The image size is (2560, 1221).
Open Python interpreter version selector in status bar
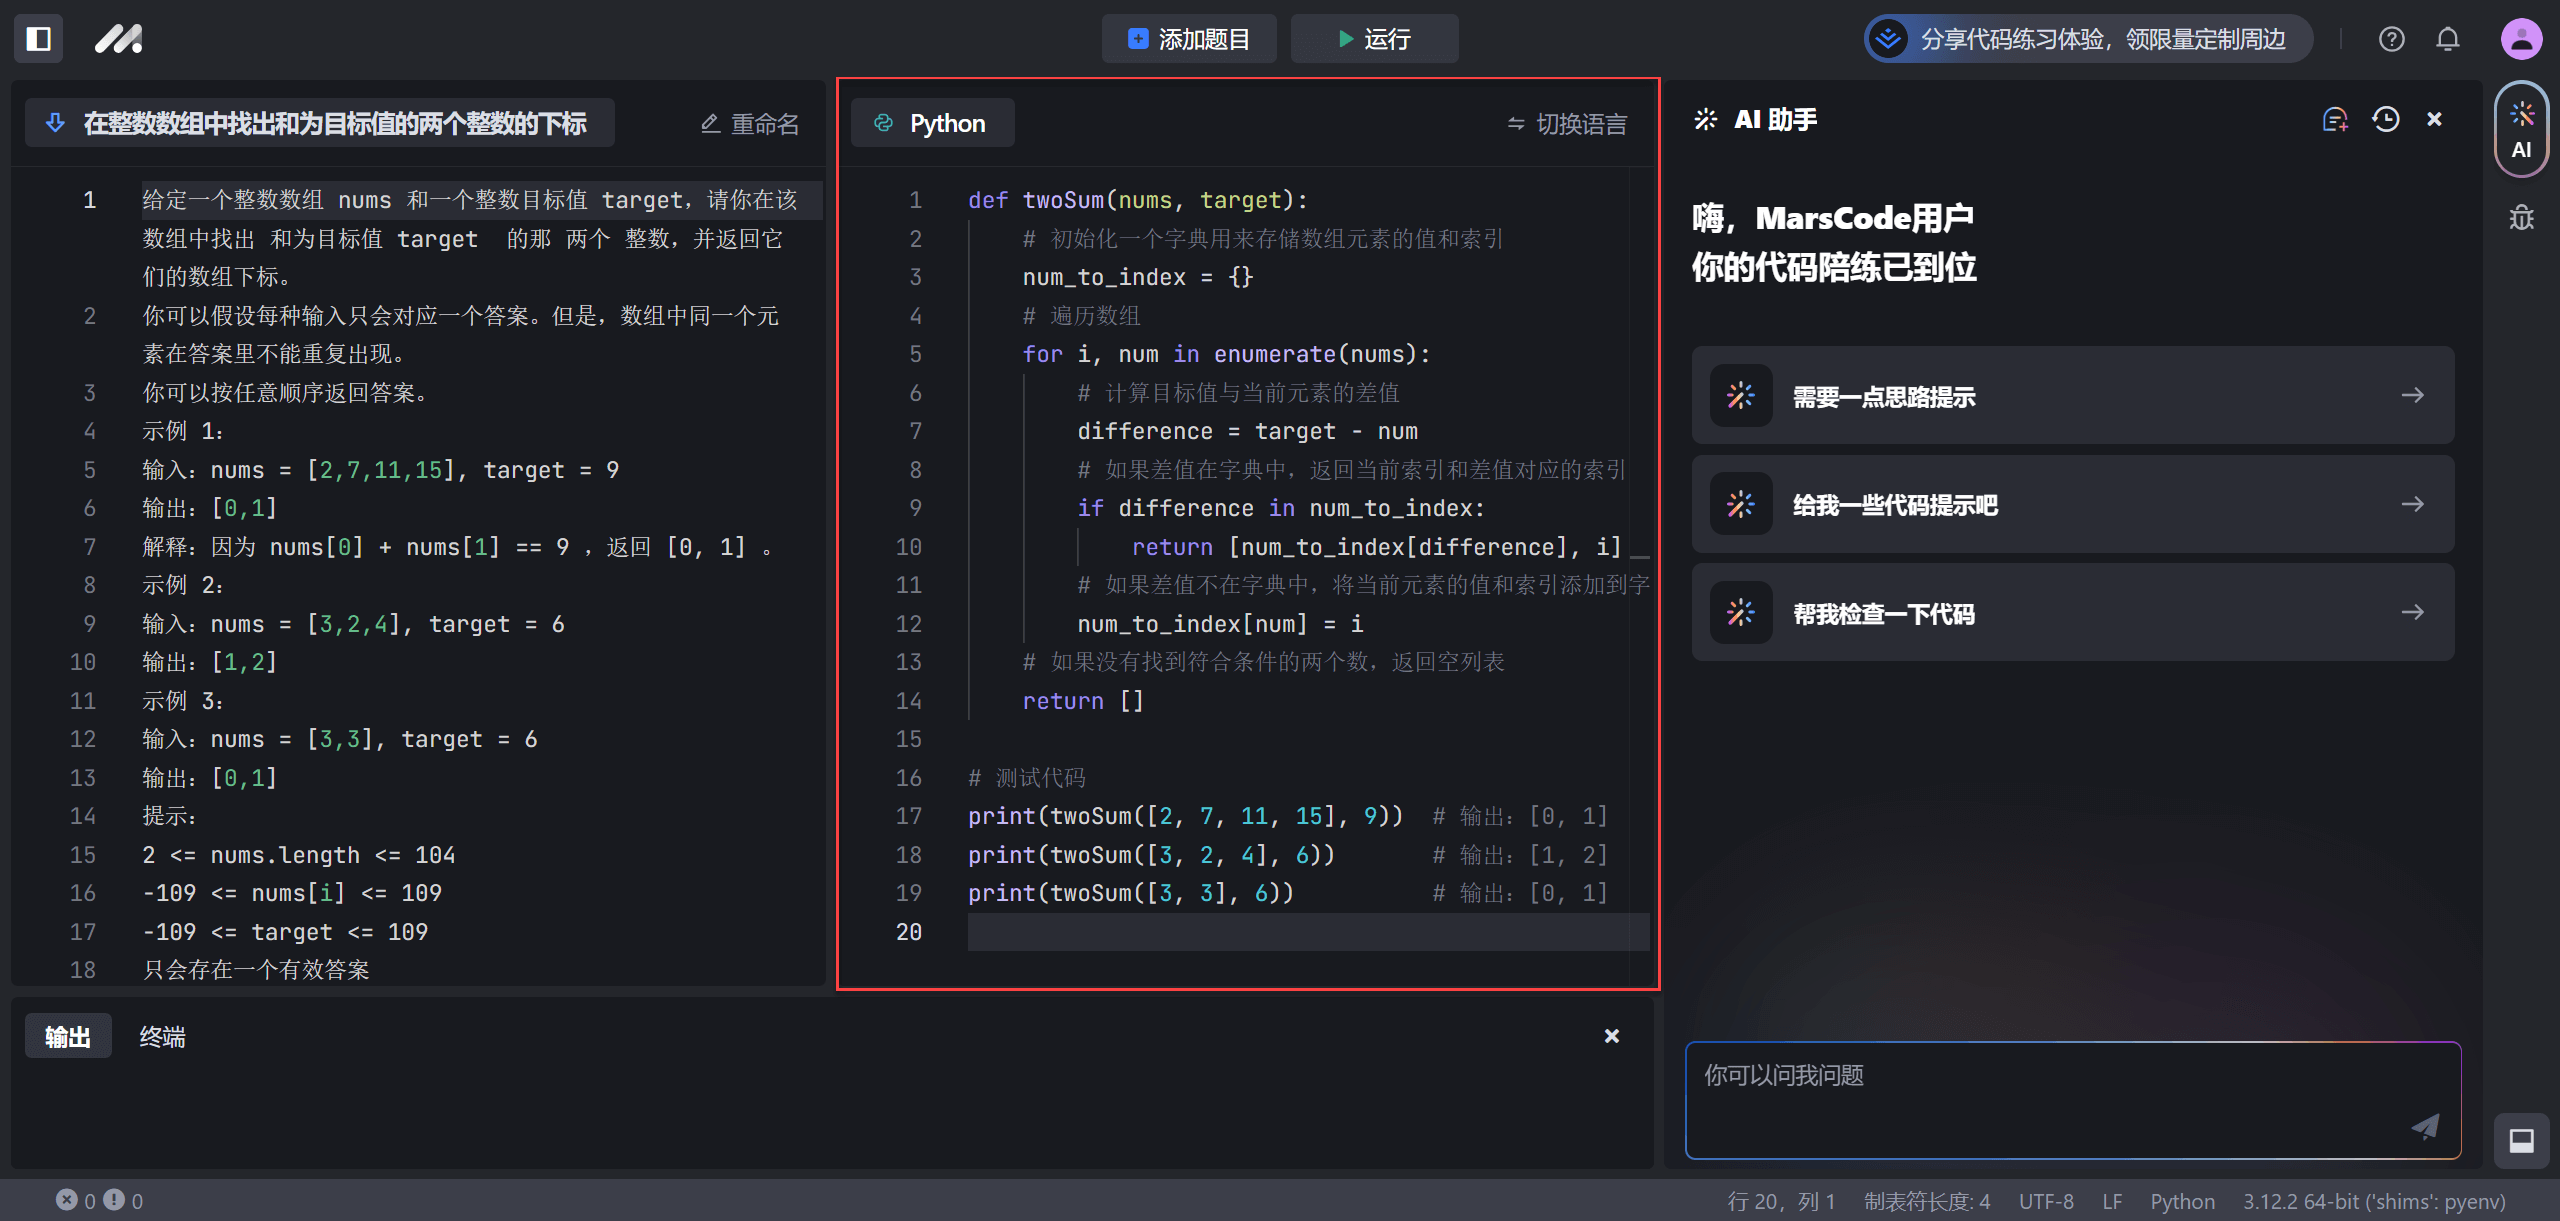pyautogui.click(x=2373, y=1201)
